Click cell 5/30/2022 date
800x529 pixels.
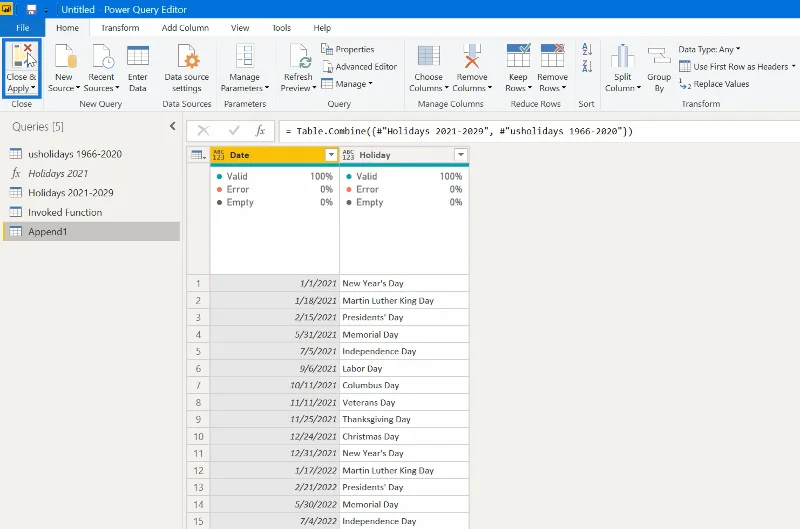tap(274, 504)
